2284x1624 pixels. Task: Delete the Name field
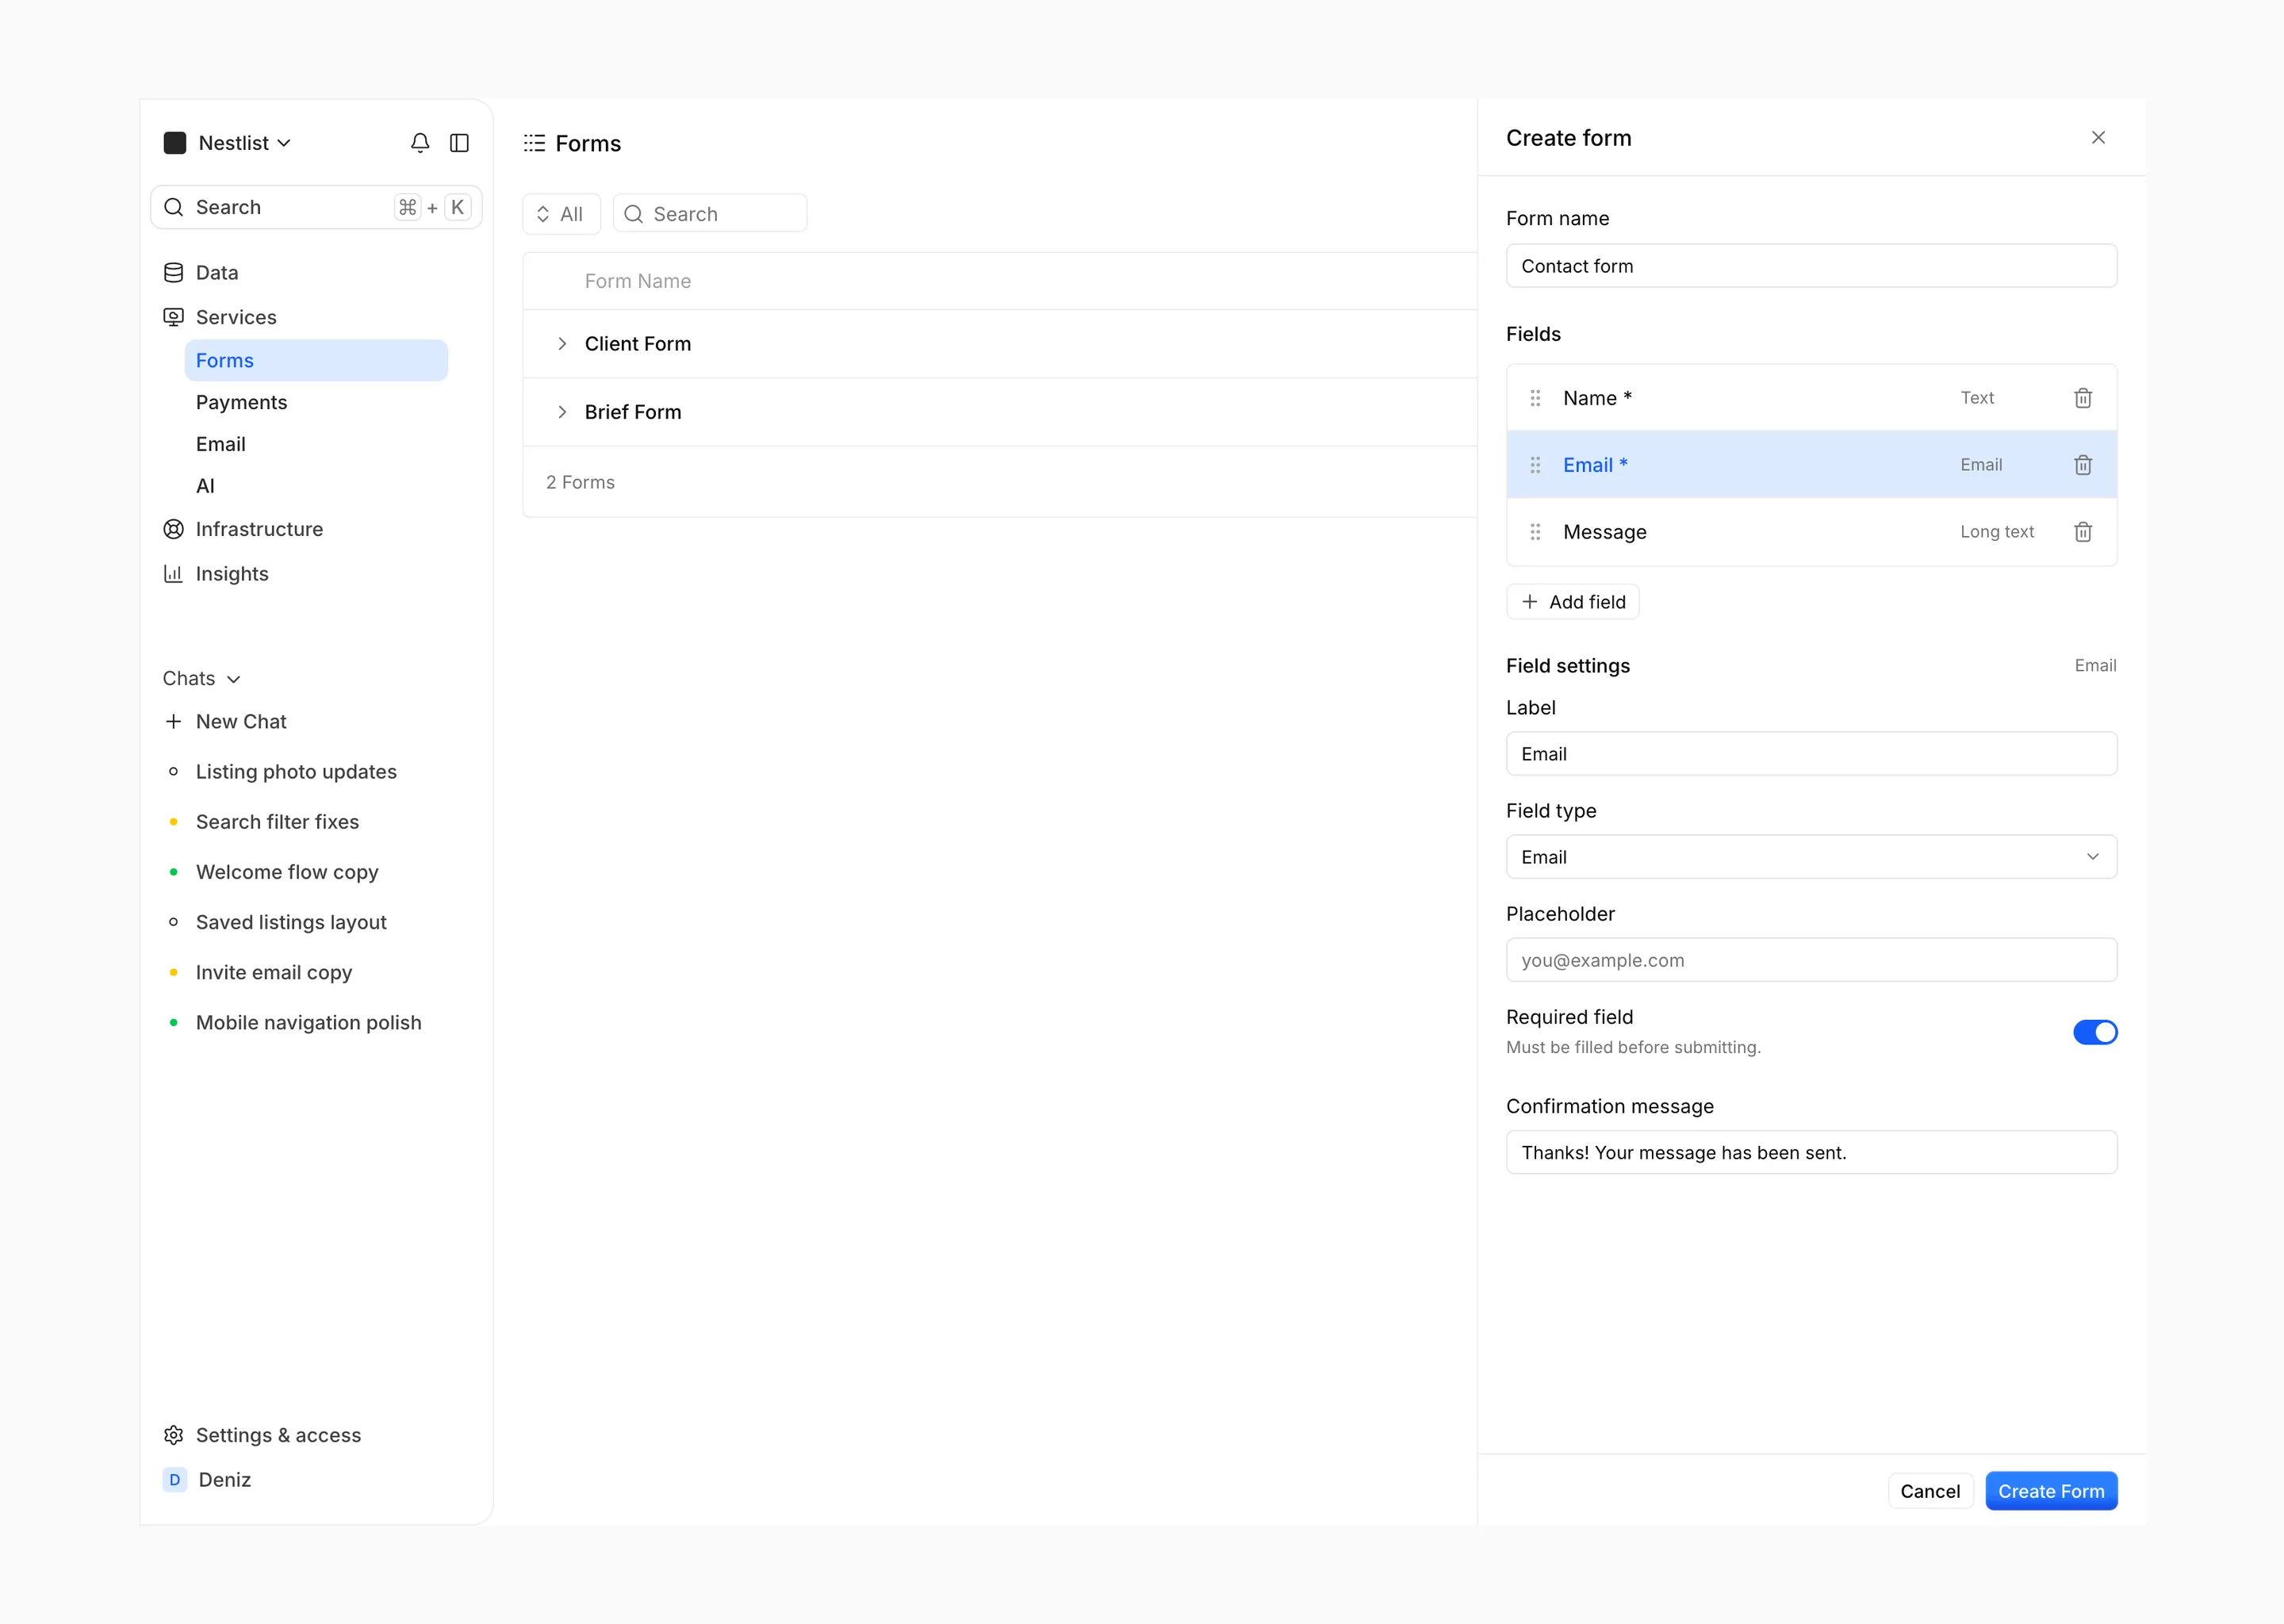(x=2082, y=398)
